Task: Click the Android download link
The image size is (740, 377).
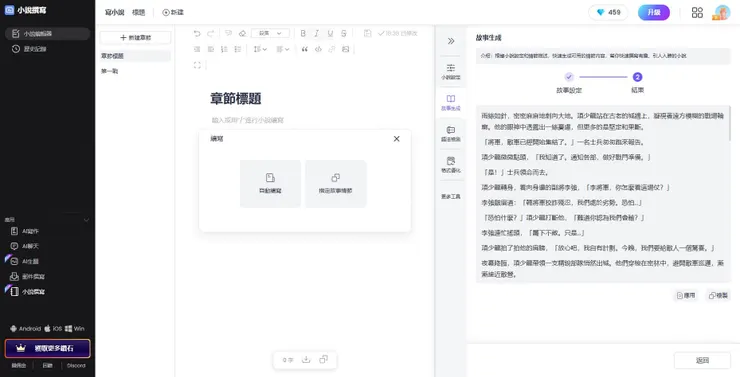Action: pyautogui.click(x=25, y=328)
